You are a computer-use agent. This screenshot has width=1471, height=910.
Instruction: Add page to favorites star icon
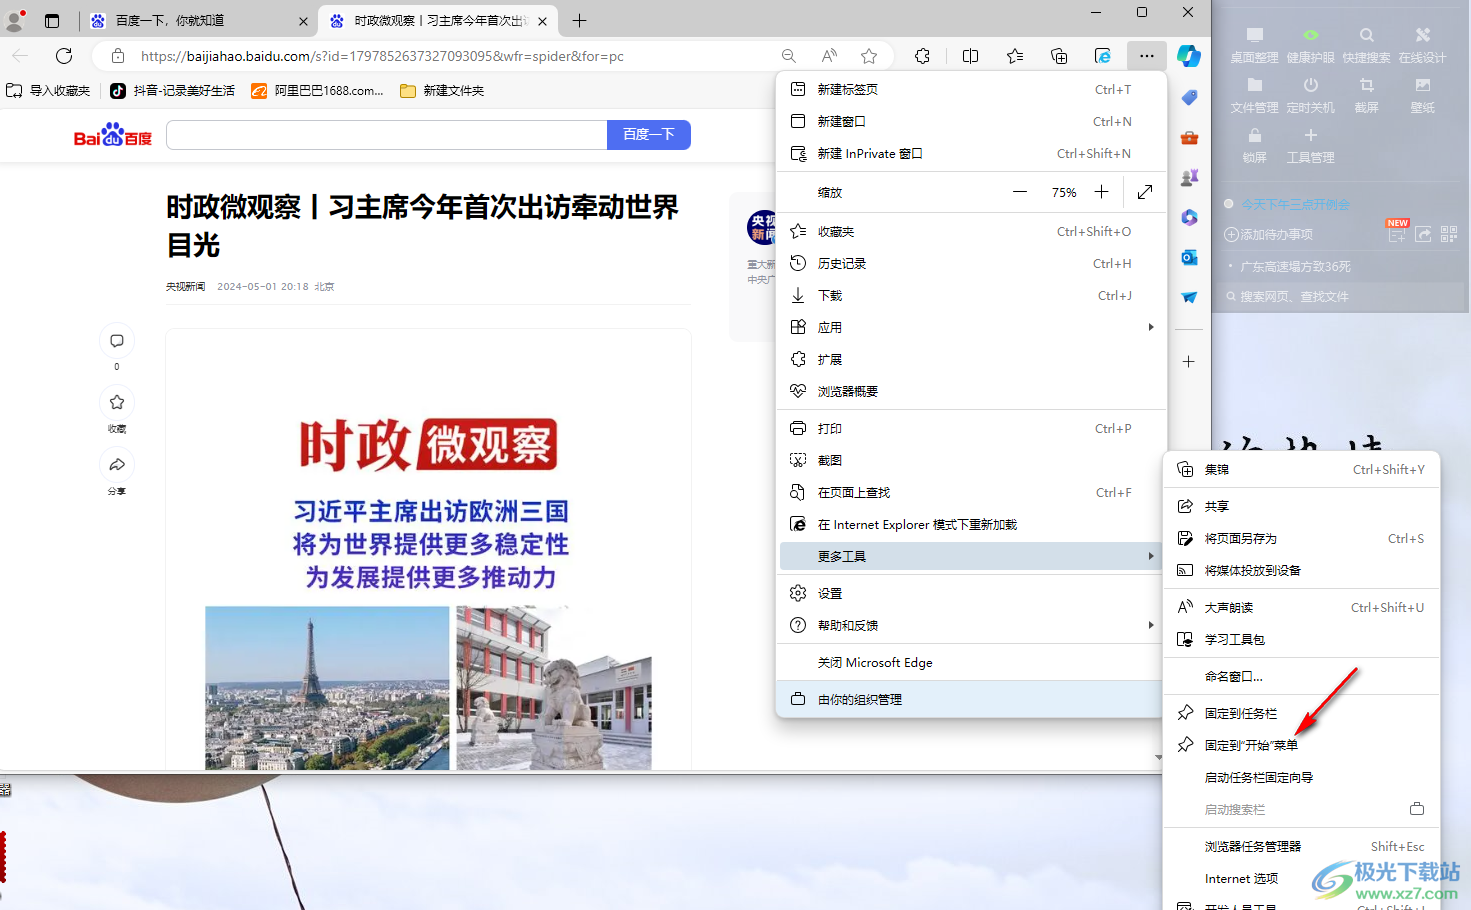[x=869, y=56]
